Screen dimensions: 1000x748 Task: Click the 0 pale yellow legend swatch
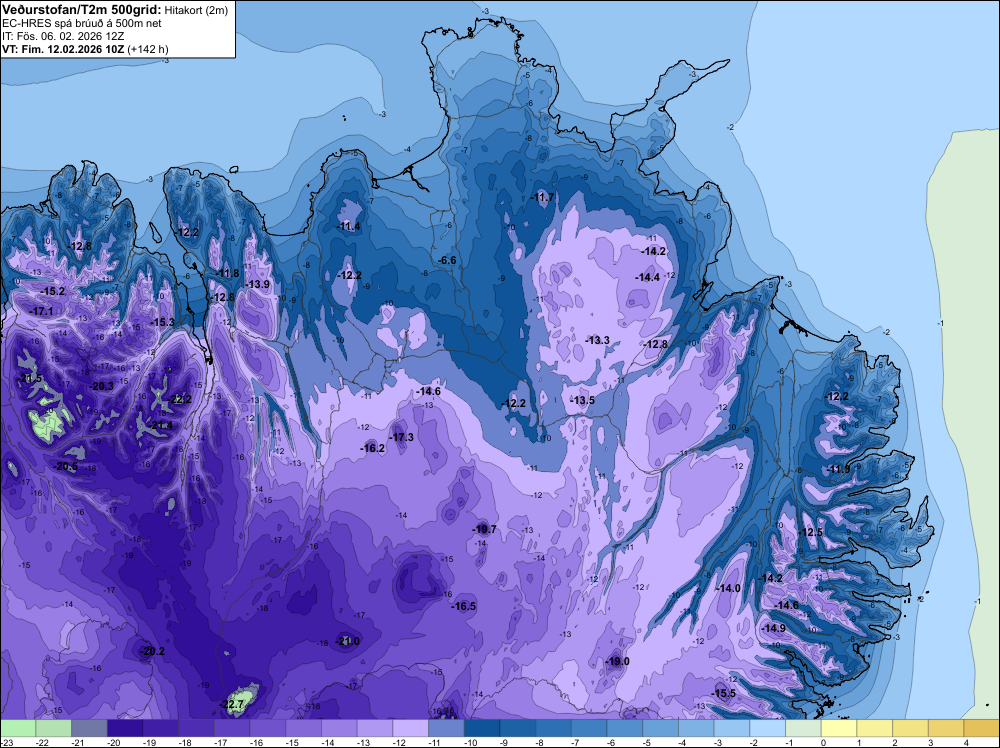(839, 728)
